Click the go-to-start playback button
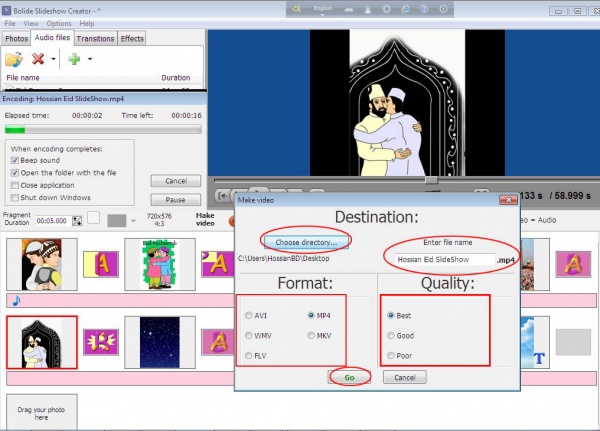Viewport: 600px width, 431px height. [222, 196]
